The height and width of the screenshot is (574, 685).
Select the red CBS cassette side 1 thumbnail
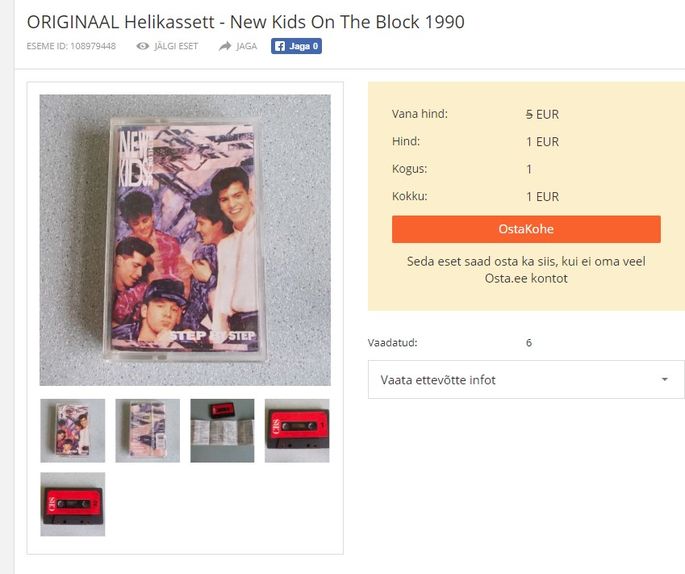297,430
